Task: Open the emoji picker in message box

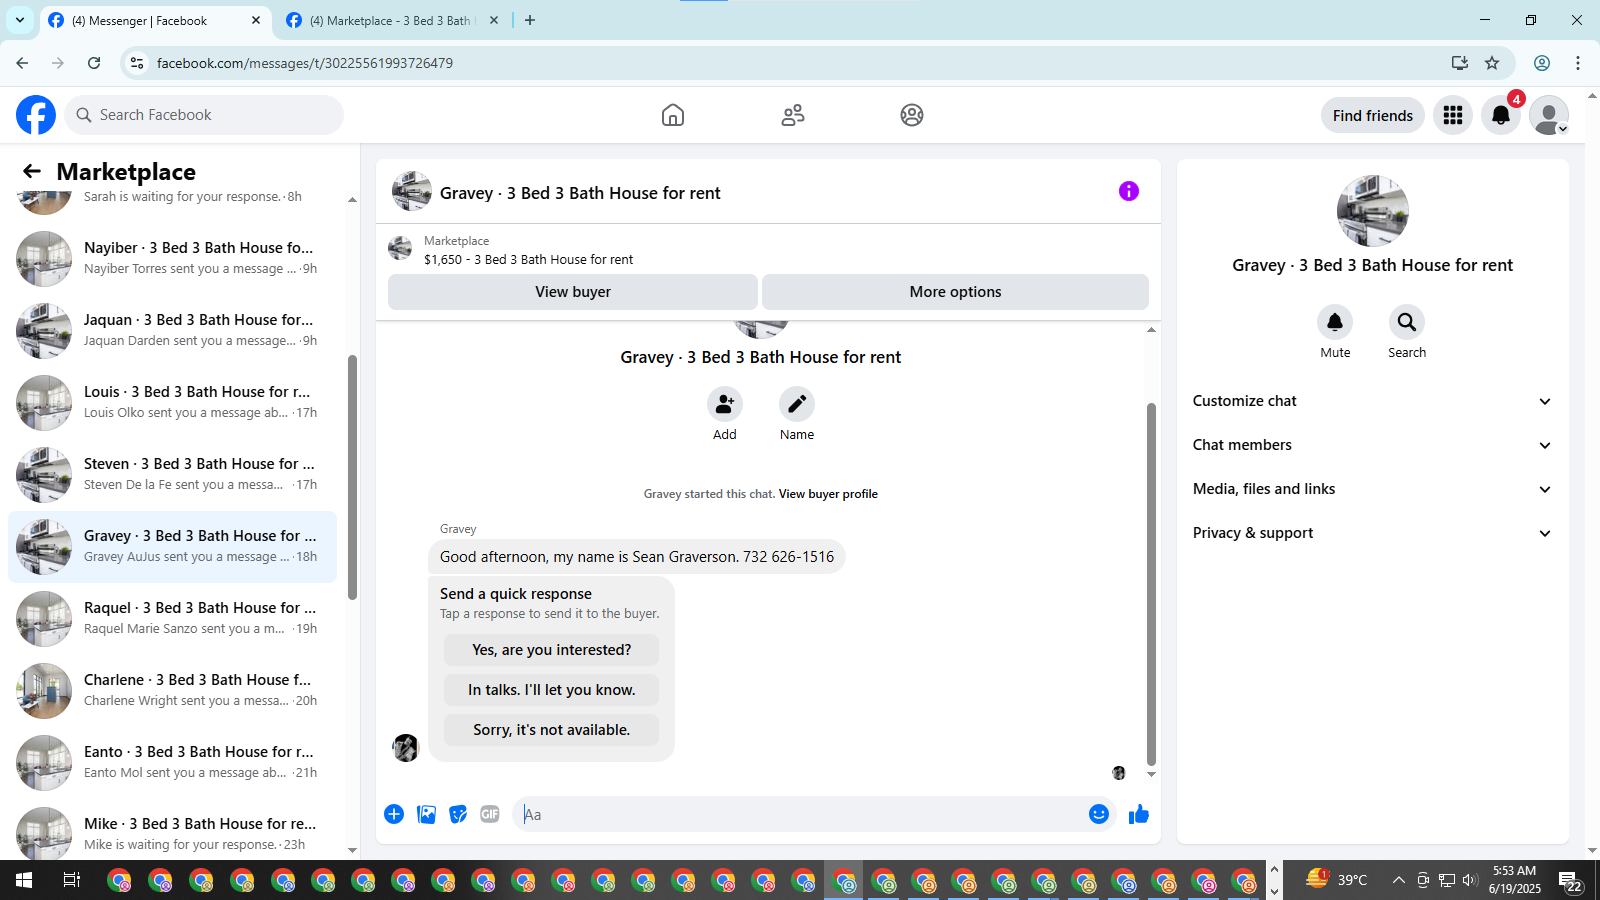Action: click(1099, 814)
